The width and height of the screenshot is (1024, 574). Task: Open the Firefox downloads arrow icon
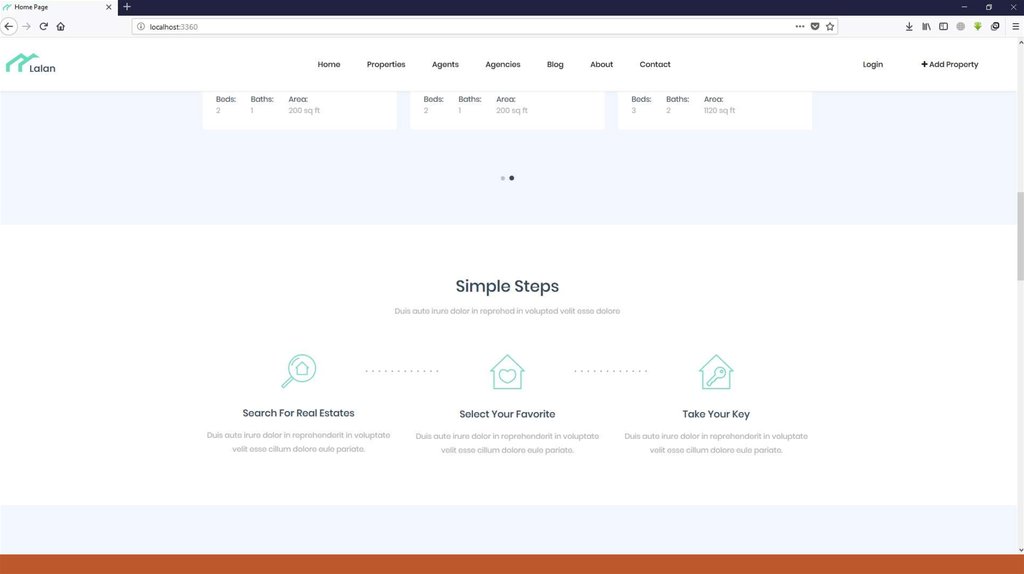pos(909,26)
